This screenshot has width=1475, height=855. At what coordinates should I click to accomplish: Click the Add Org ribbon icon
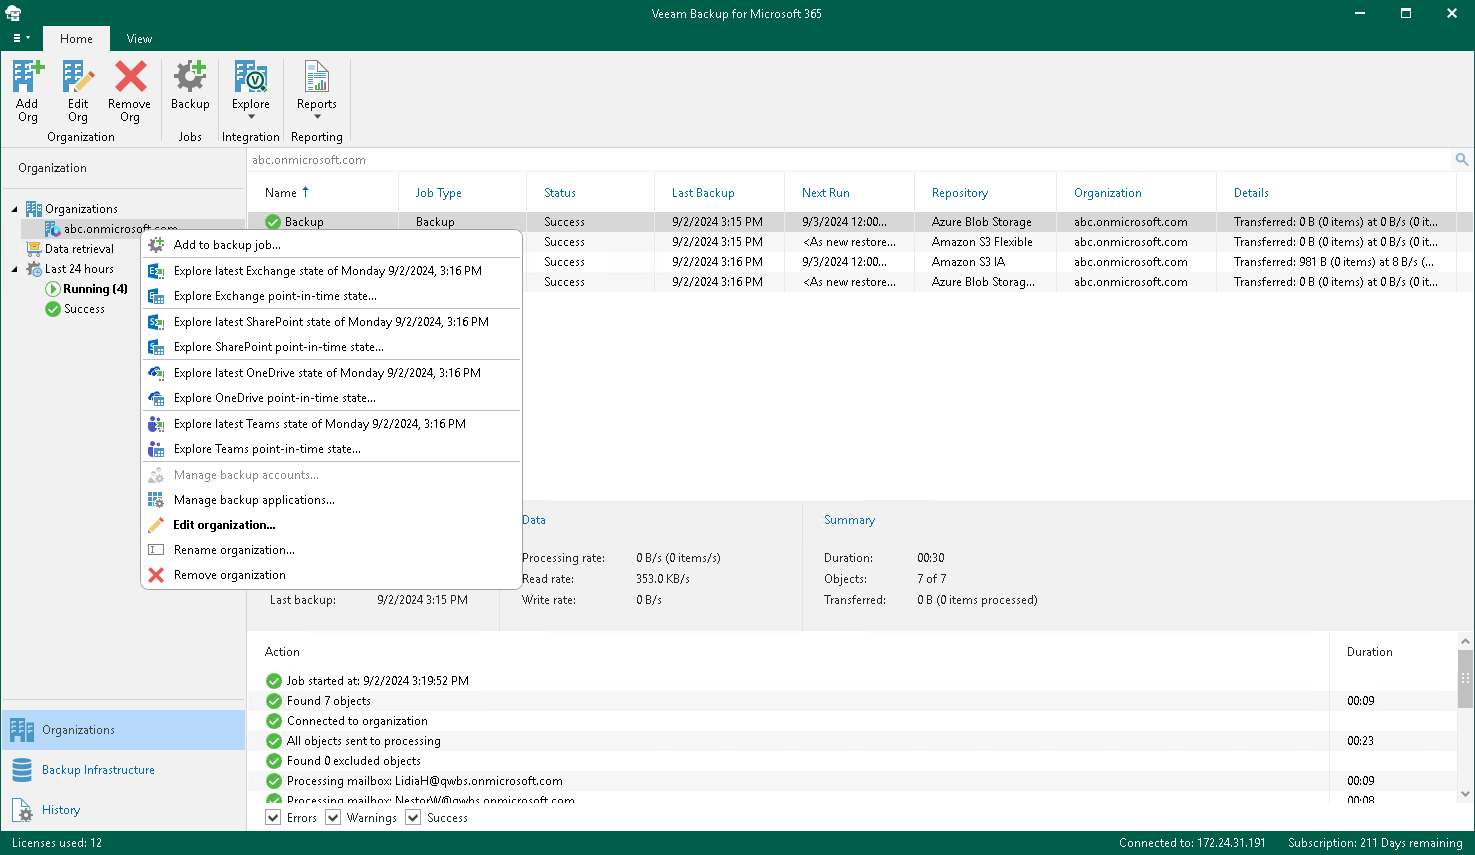[28, 77]
